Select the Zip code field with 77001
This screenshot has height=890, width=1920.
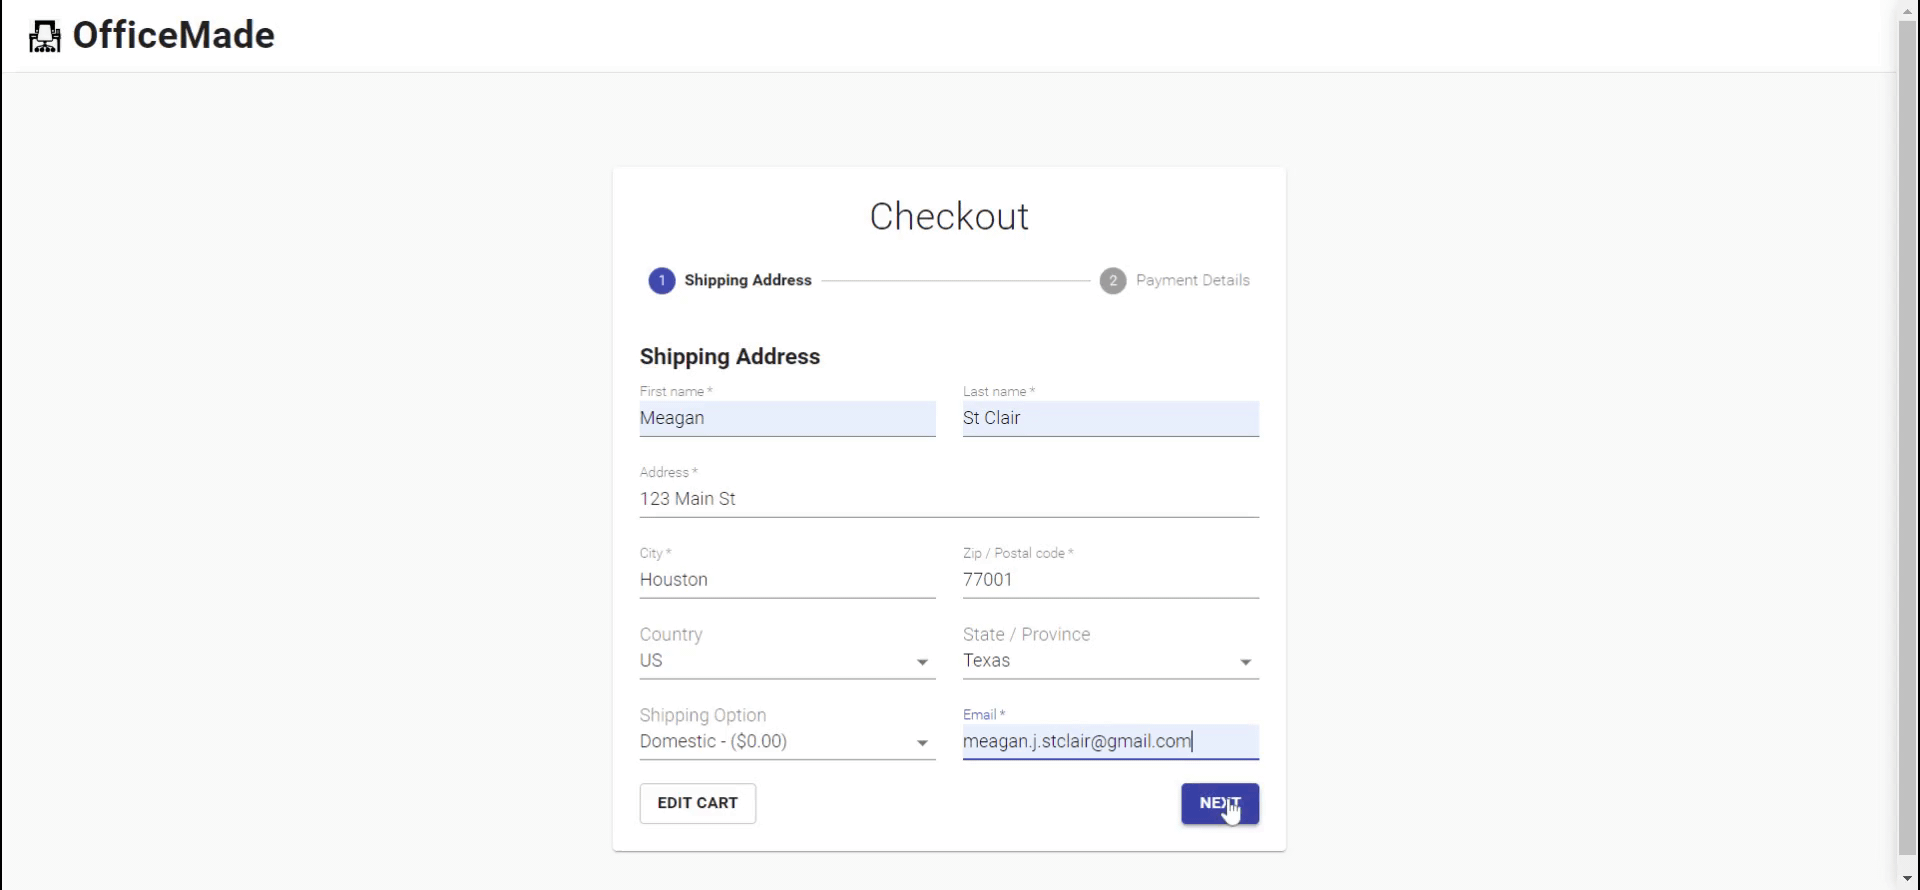(x=1110, y=580)
